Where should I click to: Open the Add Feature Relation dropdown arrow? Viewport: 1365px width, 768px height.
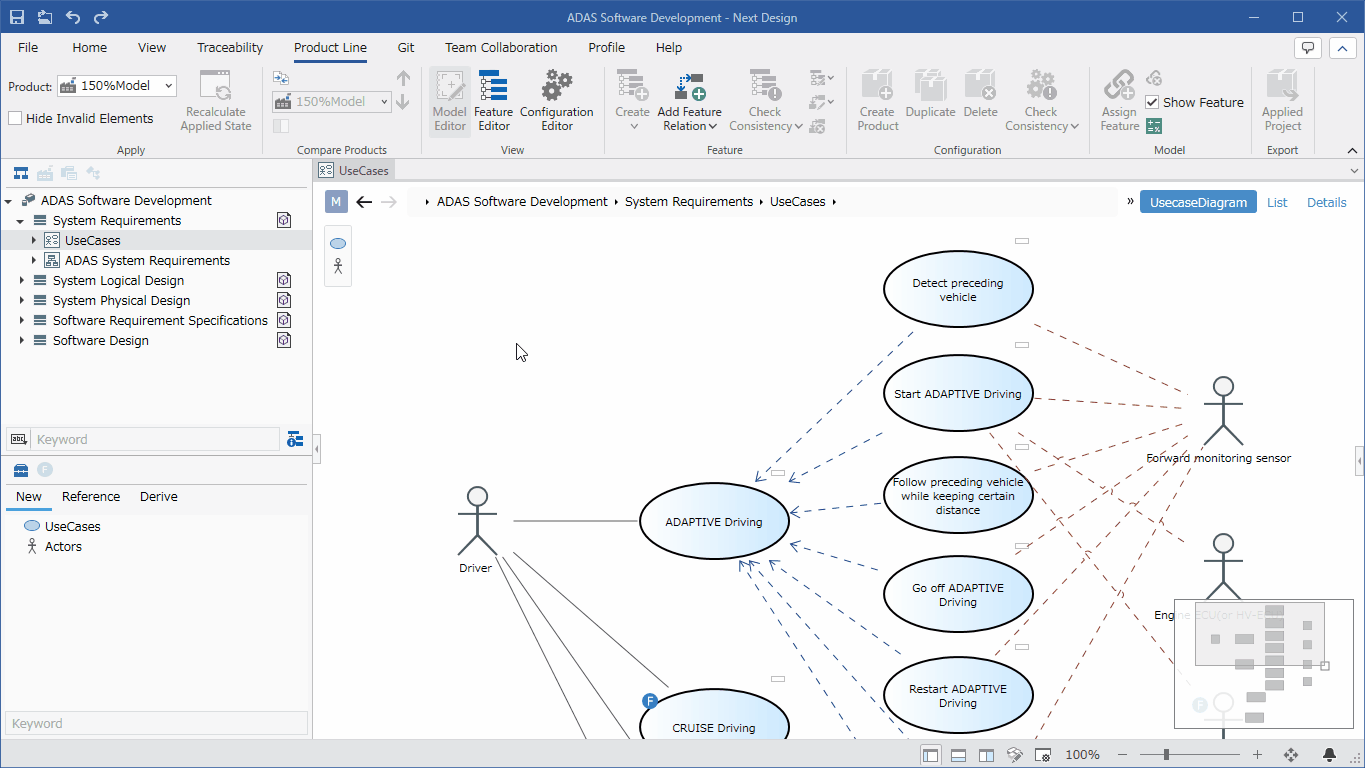[x=713, y=126]
